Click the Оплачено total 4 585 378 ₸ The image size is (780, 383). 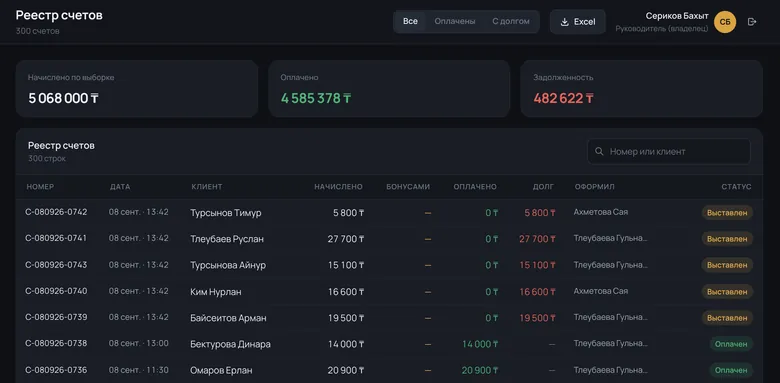click(x=316, y=98)
